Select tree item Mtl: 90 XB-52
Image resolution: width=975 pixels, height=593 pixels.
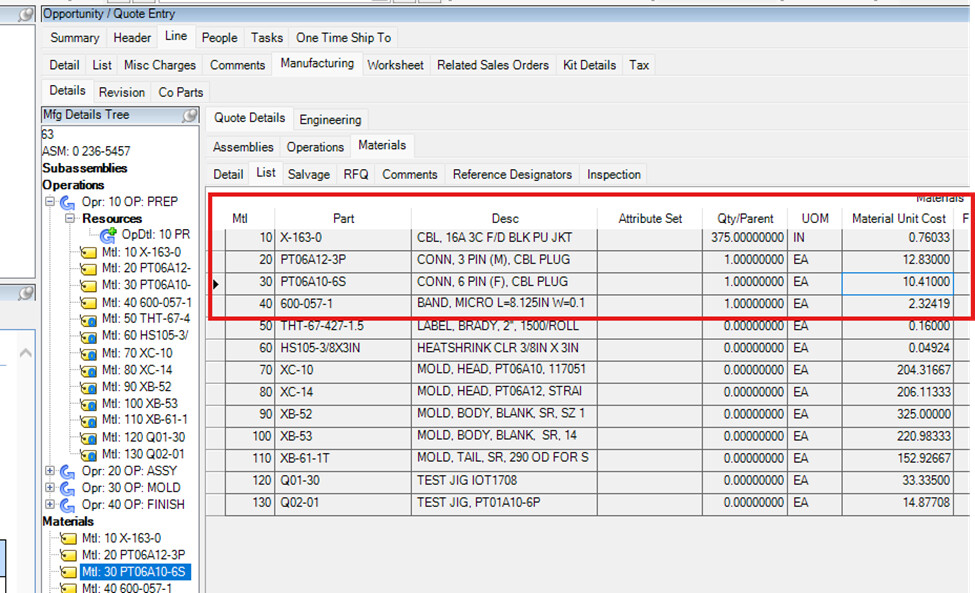tap(136, 387)
